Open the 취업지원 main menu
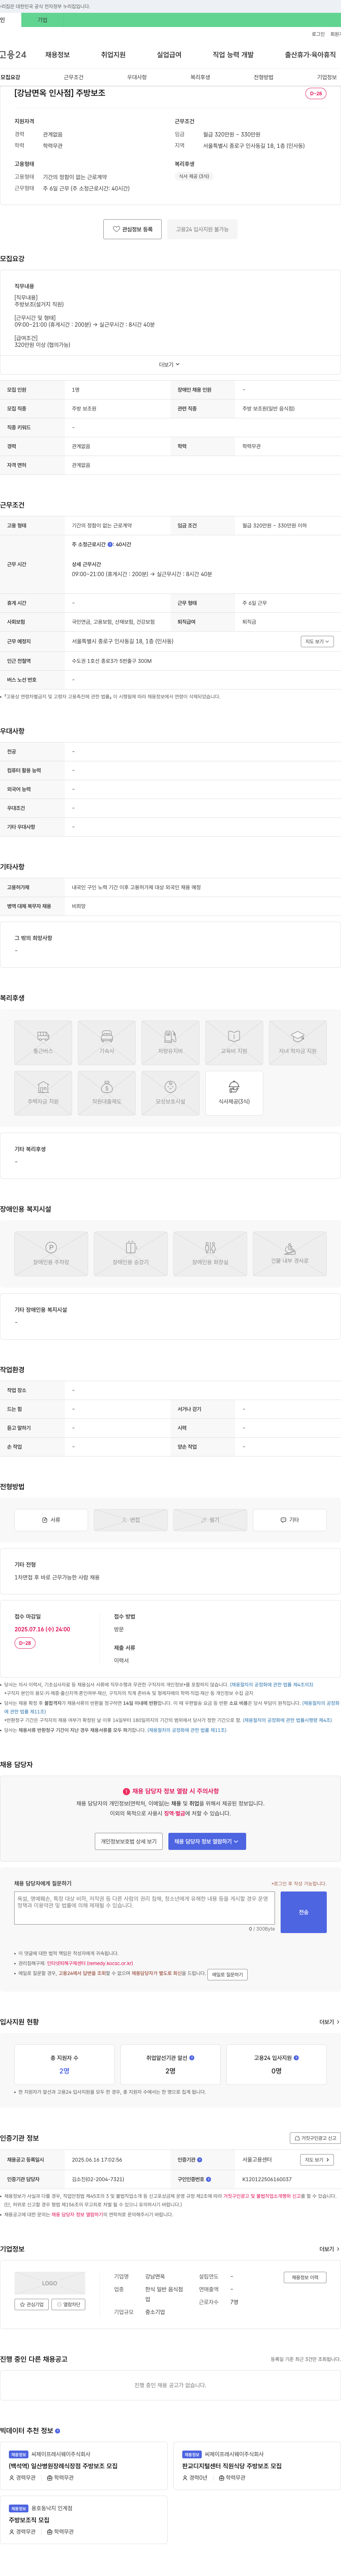 point(113,55)
